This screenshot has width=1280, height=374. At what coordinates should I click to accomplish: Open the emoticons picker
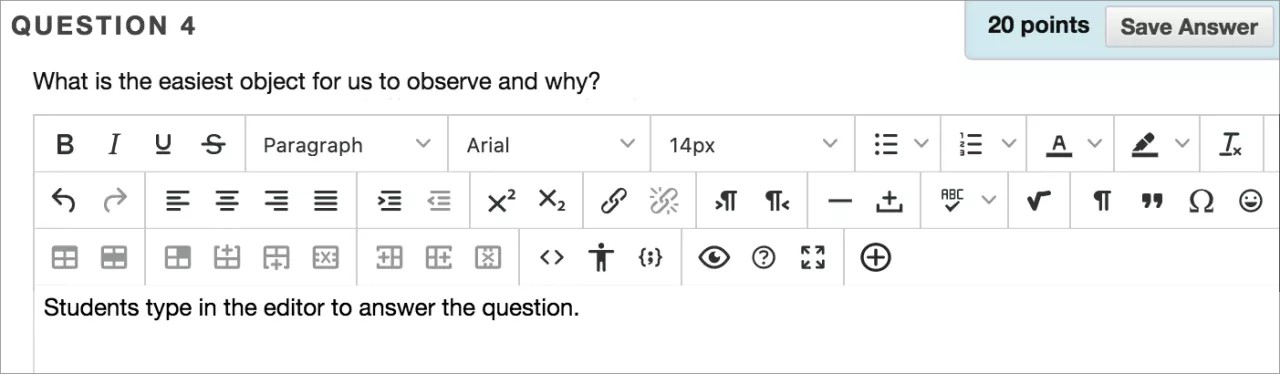coord(1251,201)
